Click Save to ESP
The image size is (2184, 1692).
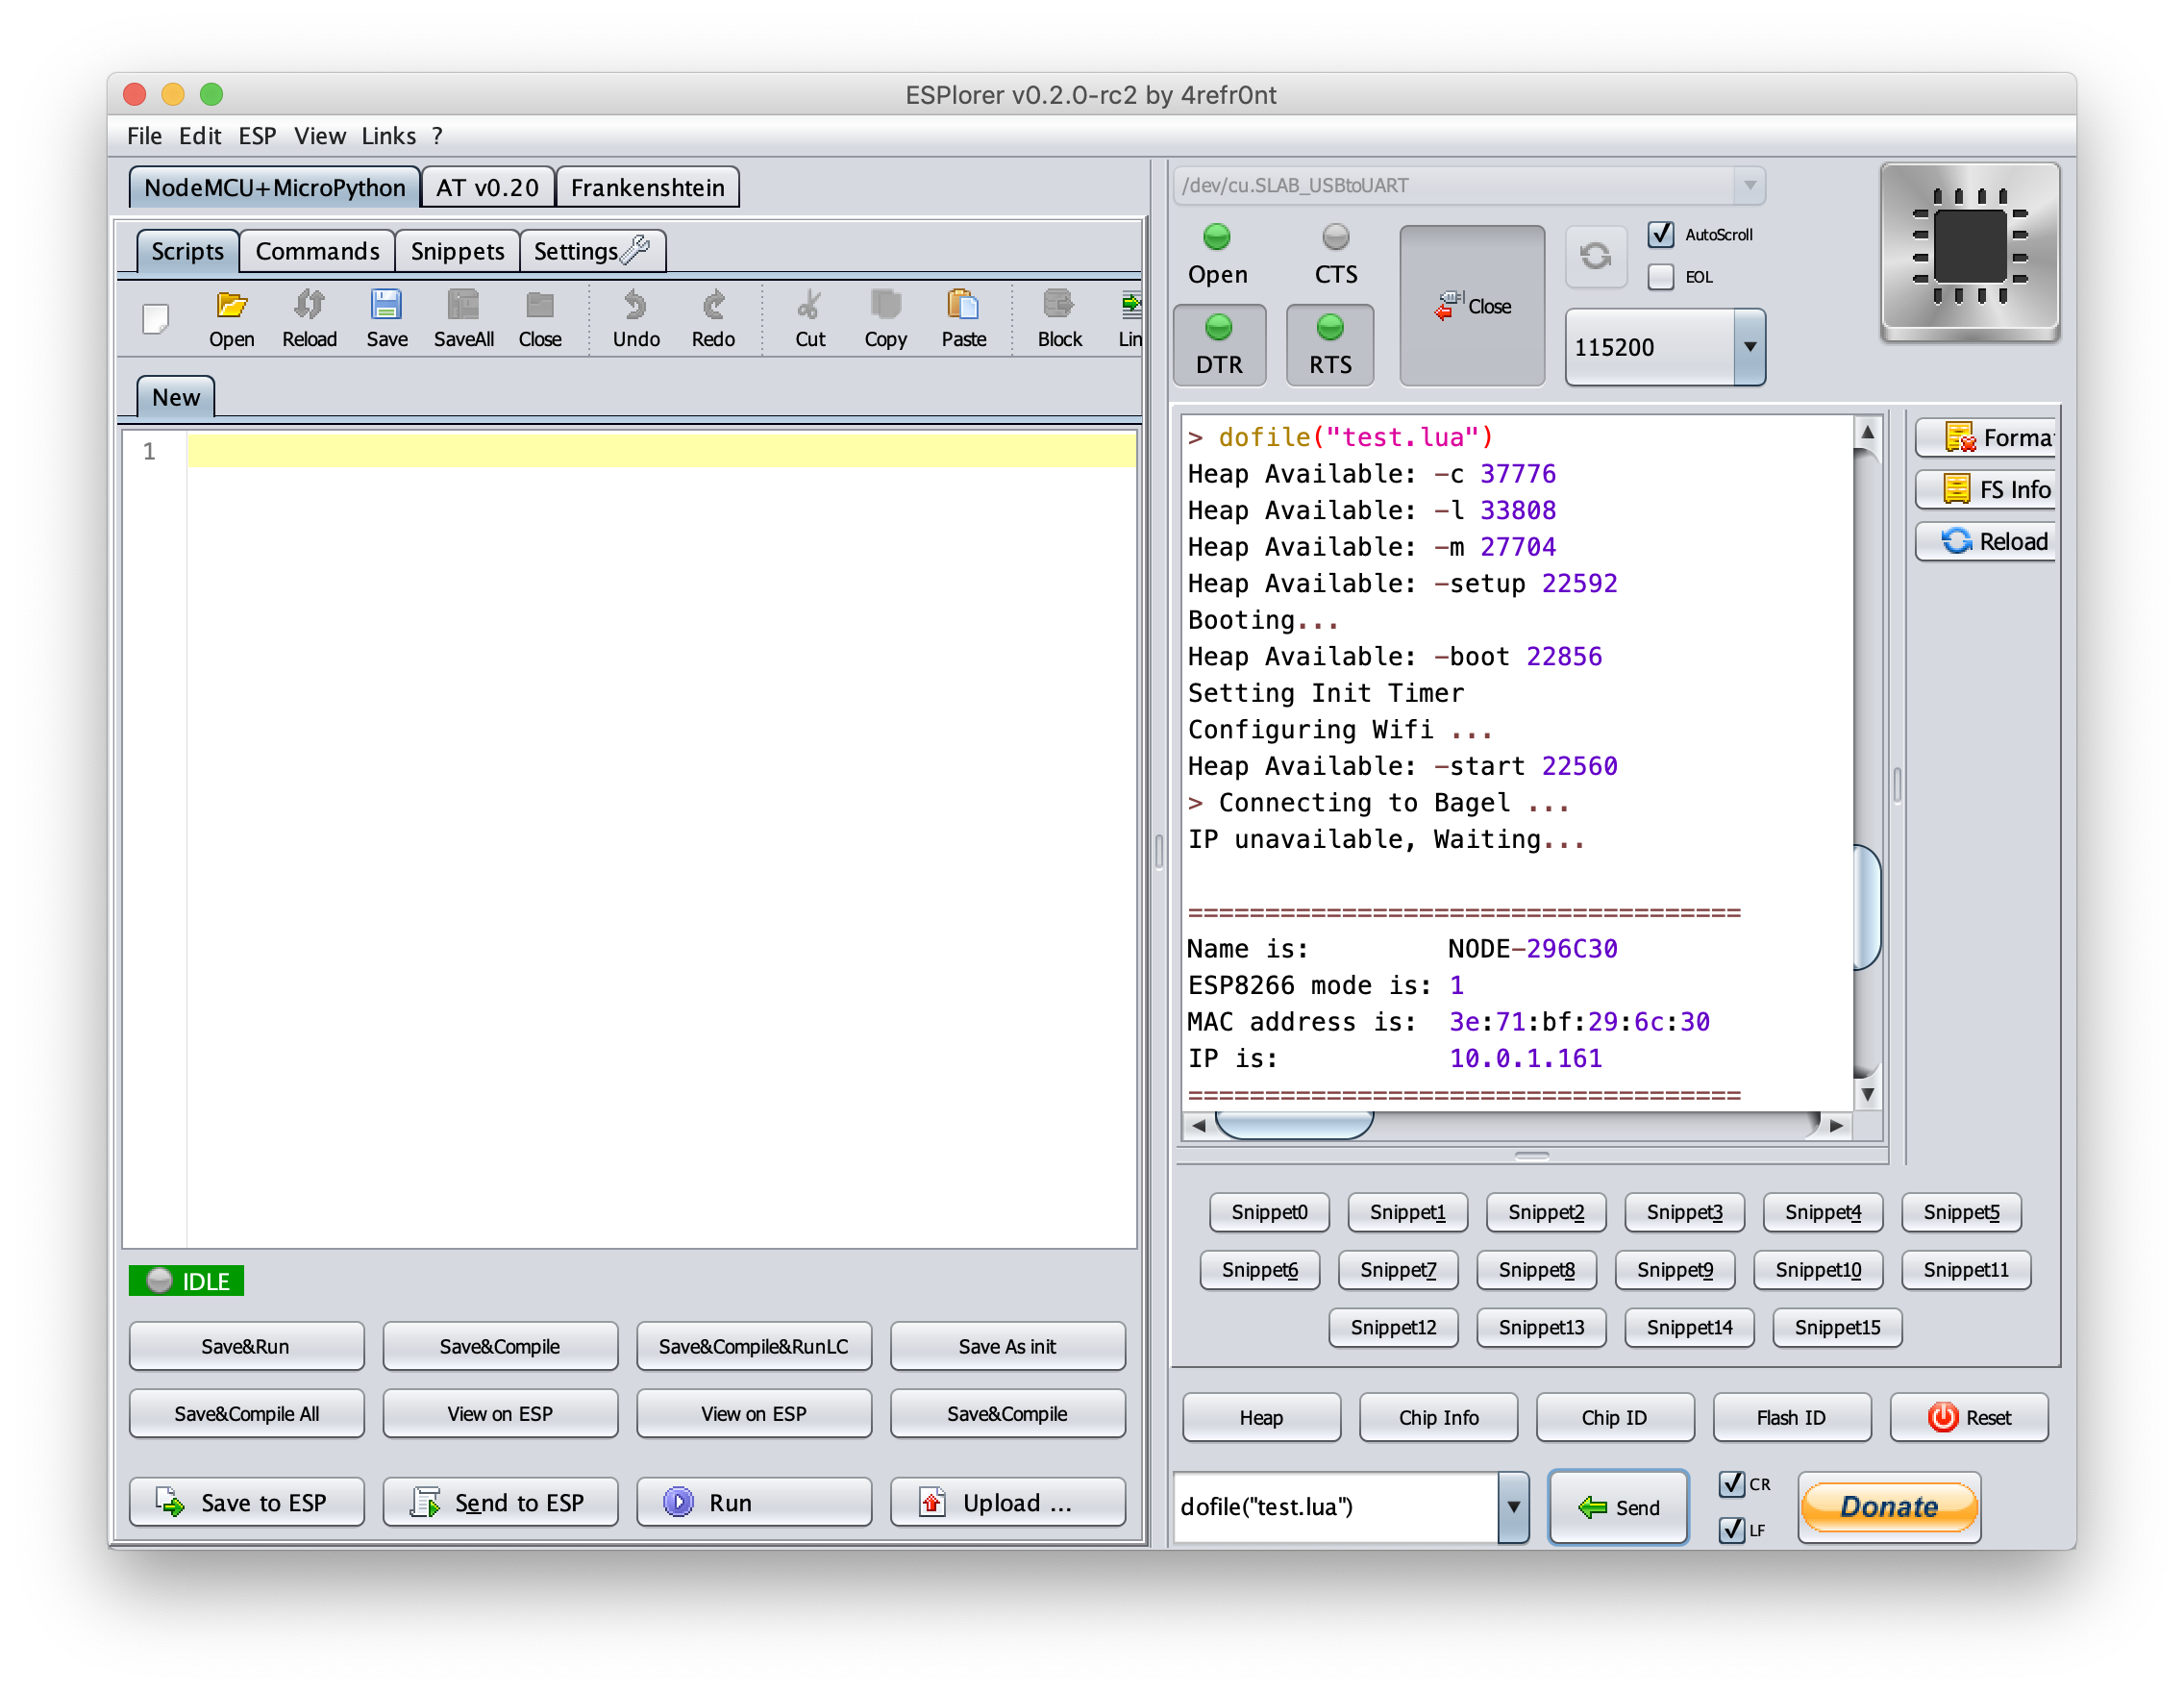(x=247, y=1503)
